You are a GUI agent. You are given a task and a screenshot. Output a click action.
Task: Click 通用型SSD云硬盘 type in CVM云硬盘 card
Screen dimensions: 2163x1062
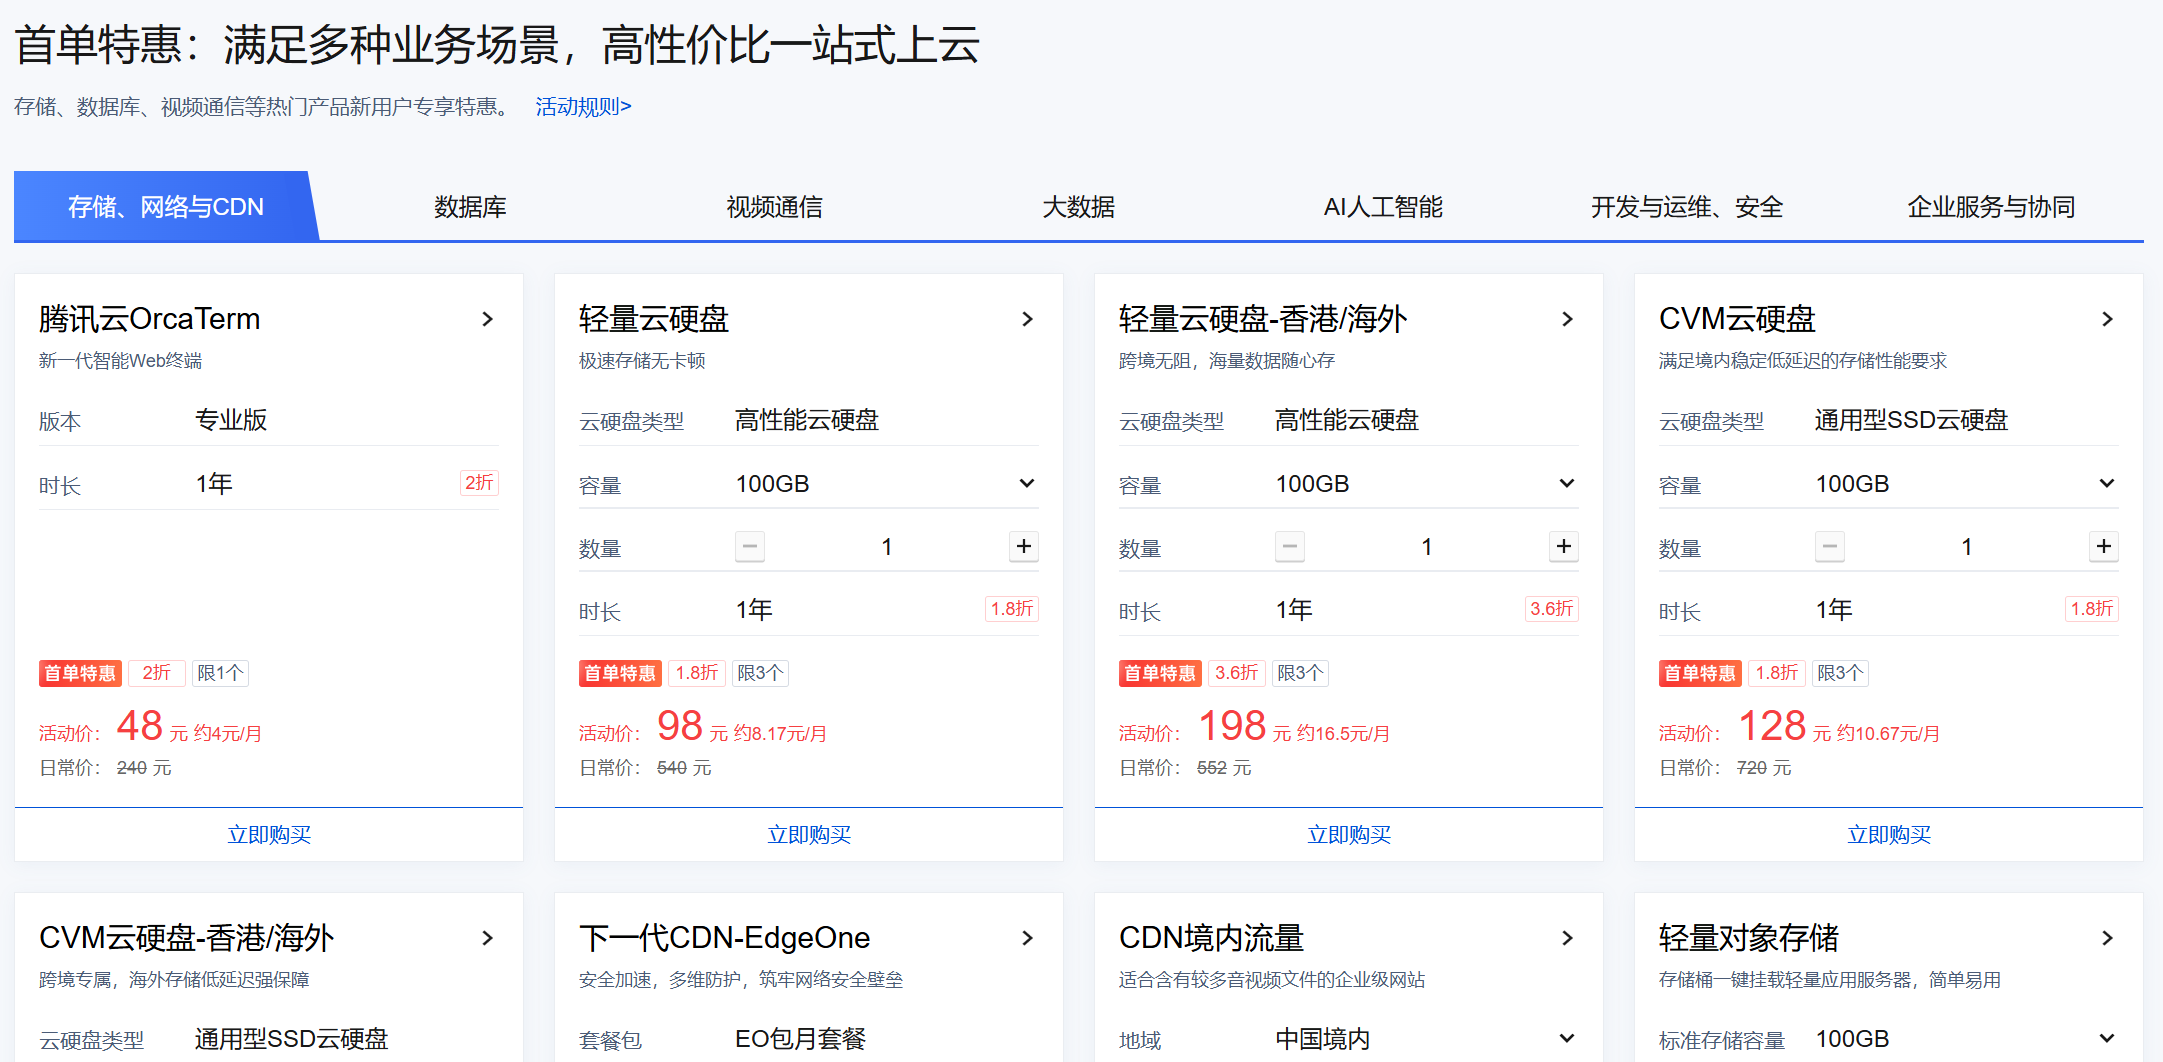[x=1912, y=420]
